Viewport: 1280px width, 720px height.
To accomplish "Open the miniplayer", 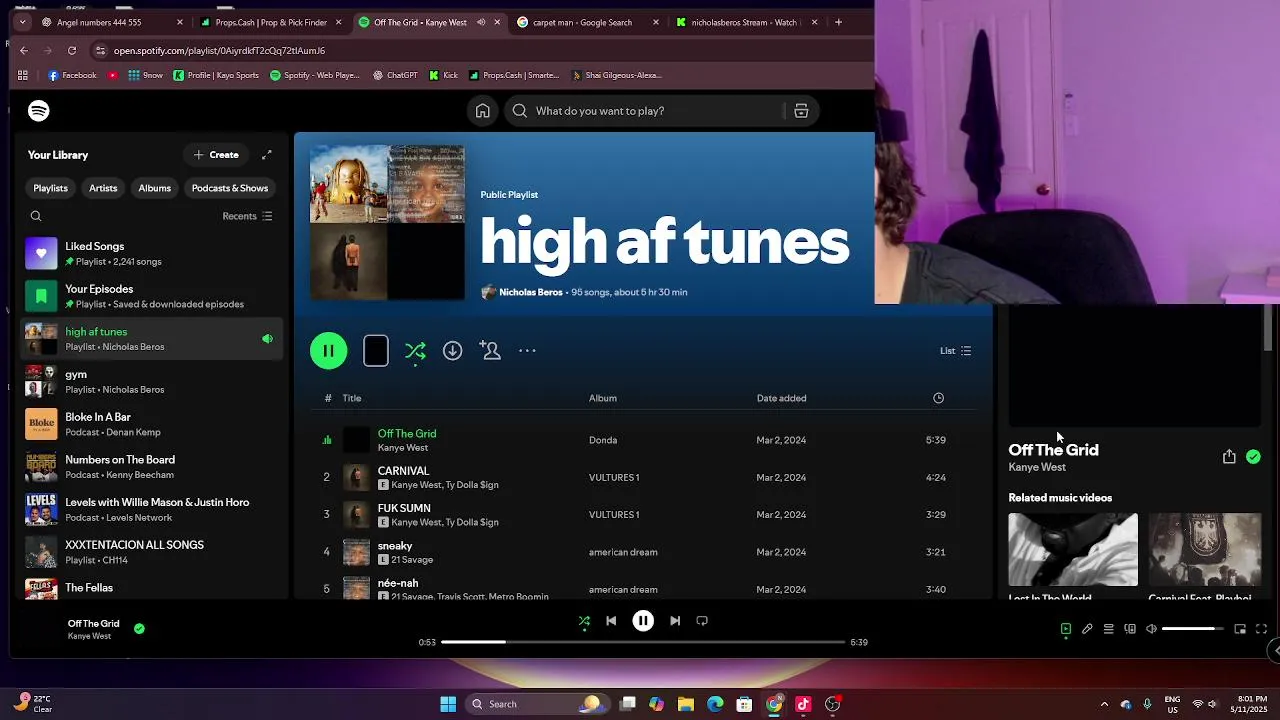I will click(x=1240, y=629).
